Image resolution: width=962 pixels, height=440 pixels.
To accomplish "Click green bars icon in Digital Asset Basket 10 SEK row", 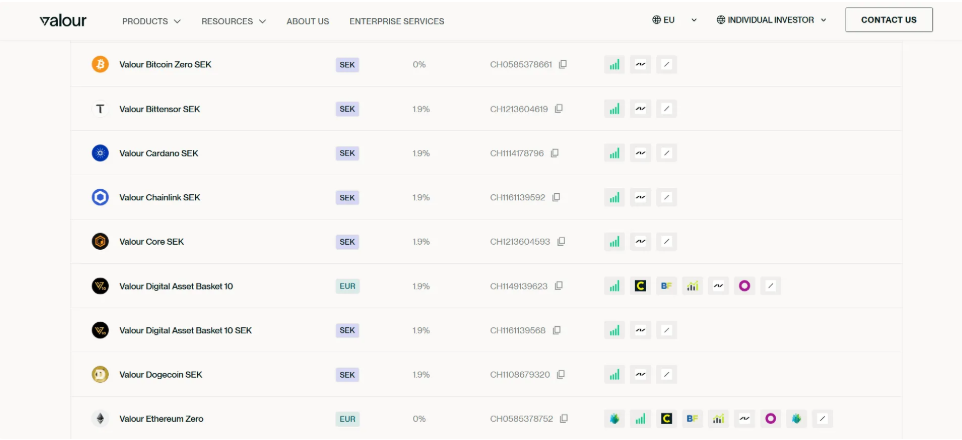I will click(x=614, y=330).
